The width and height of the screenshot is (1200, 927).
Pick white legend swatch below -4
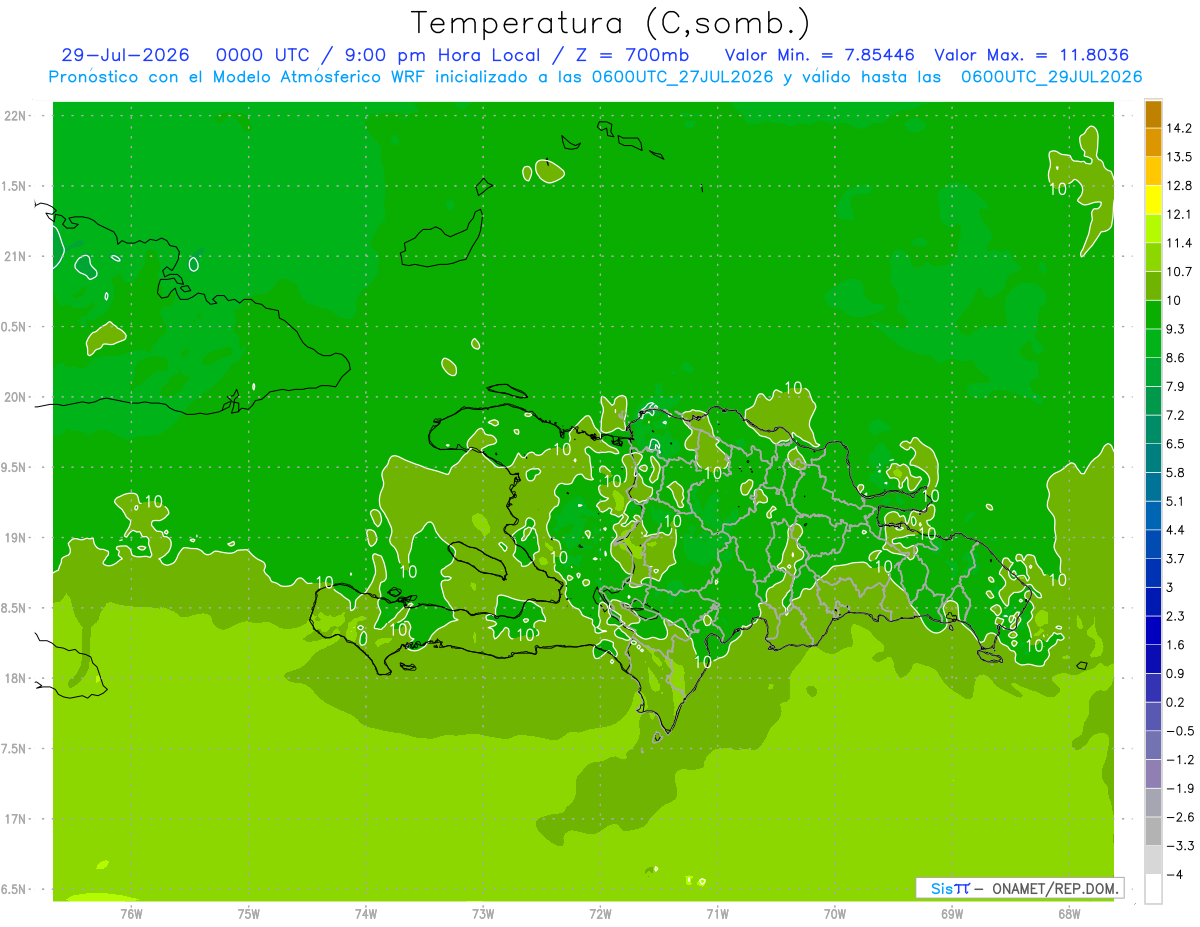pyautogui.click(x=1153, y=888)
